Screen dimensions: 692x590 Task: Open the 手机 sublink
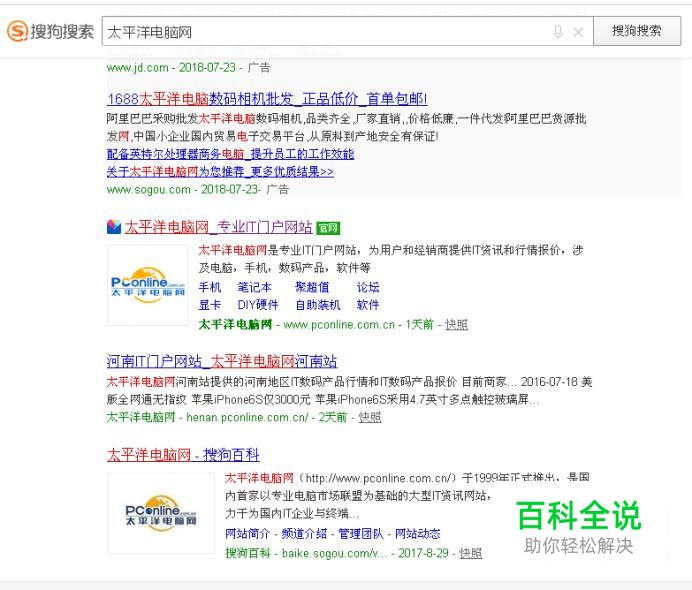click(210, 287)
